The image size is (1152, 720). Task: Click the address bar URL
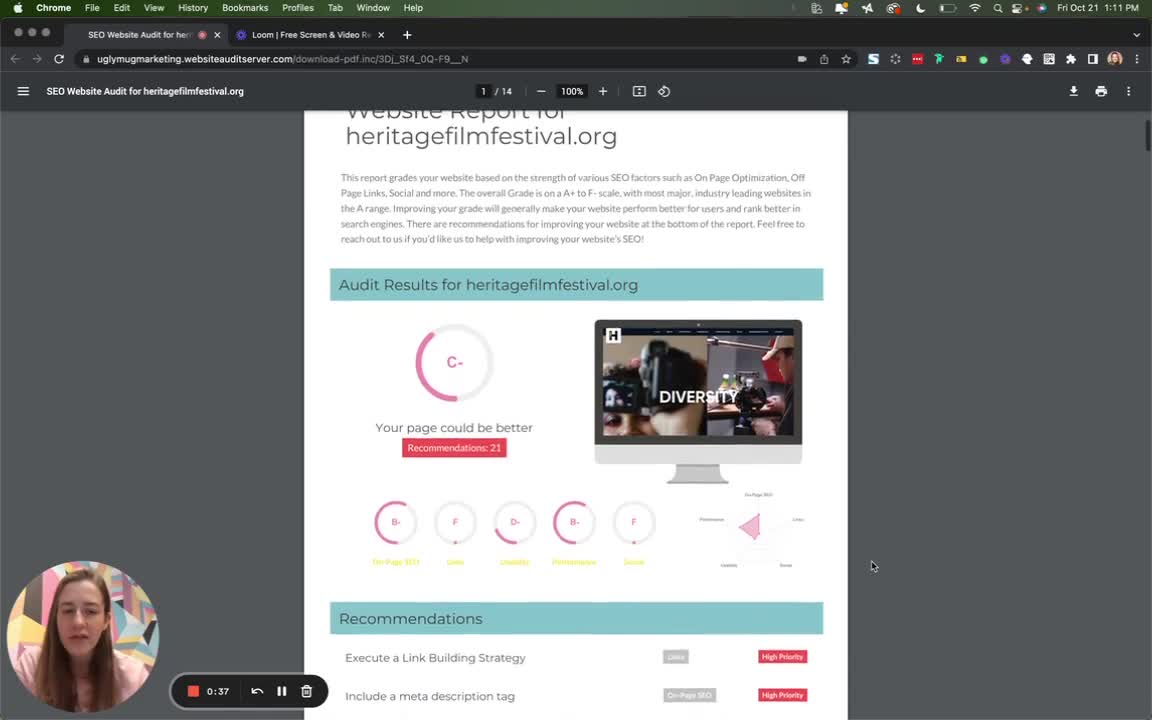click(x=283, y=59)
